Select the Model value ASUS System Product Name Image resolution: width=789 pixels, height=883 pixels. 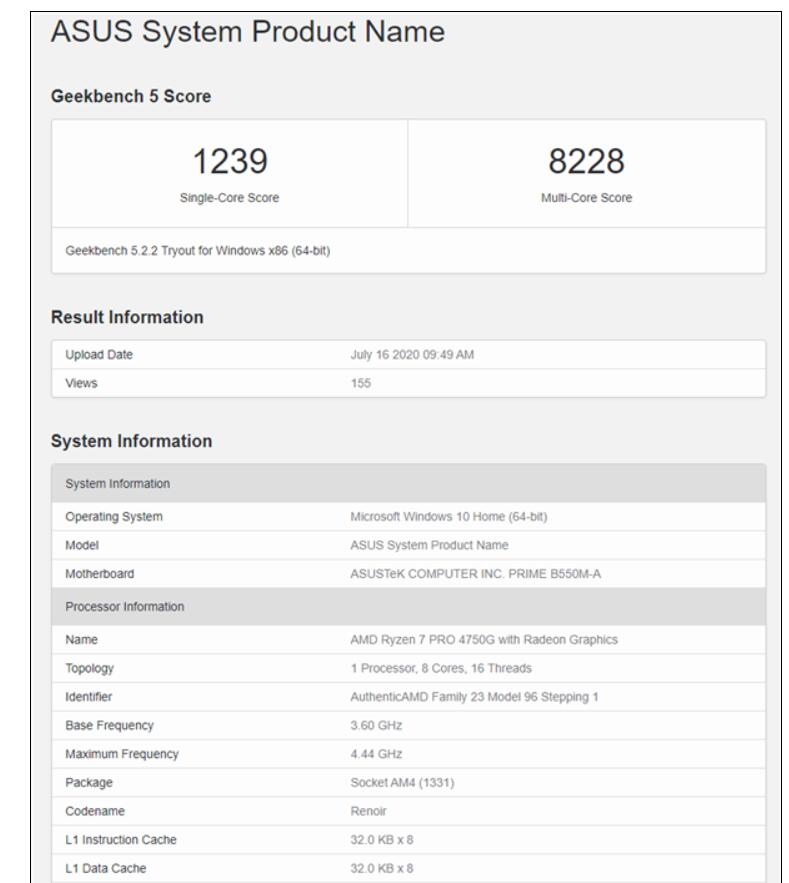(x=429, y=545)
